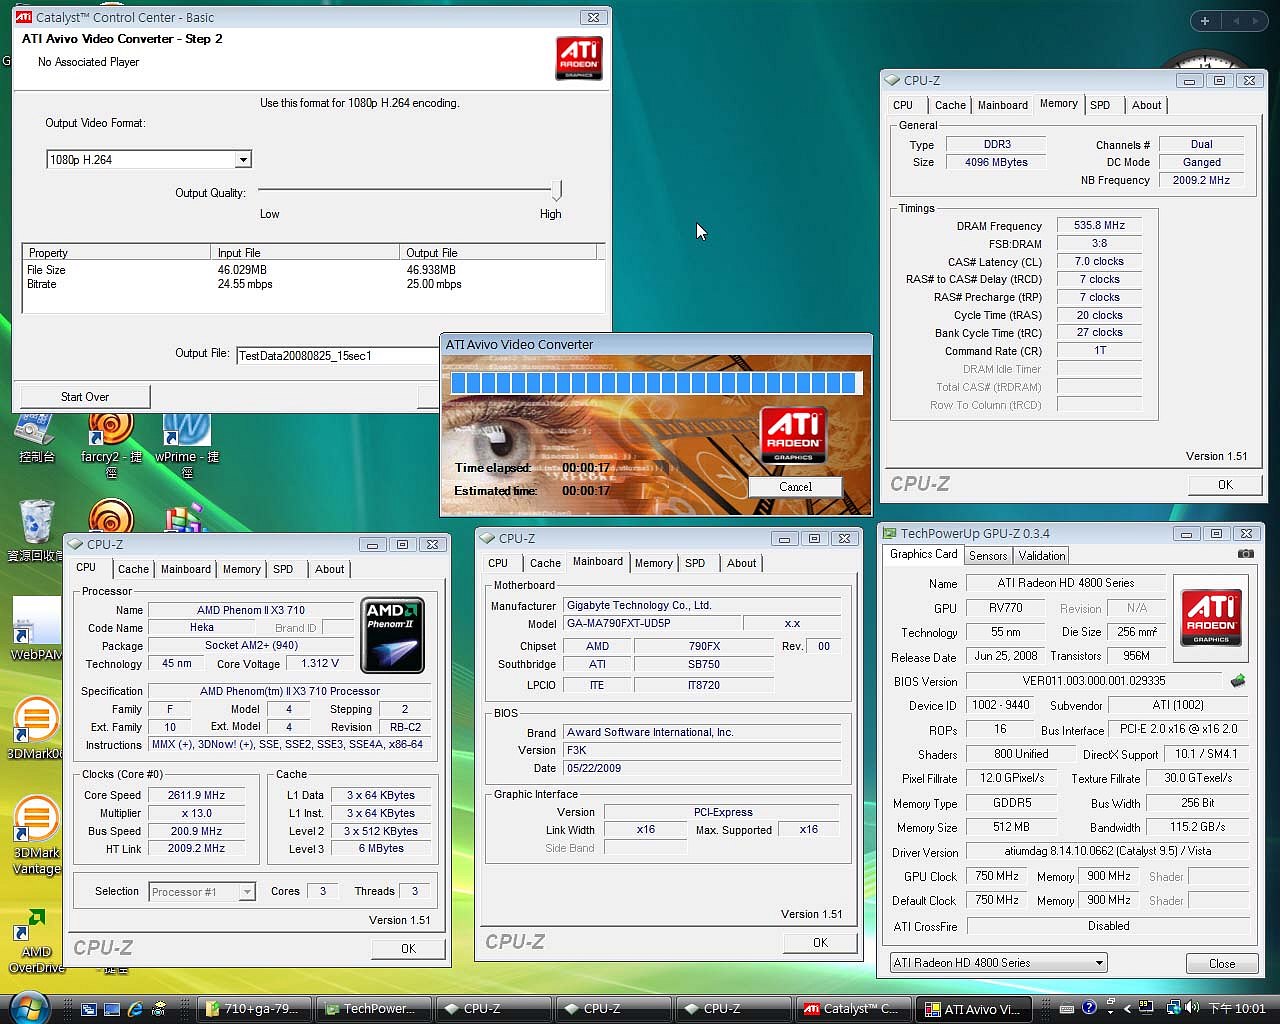The image size is (1280, 1024).
Task: Open the Processor #1 selection dropdown
Action: click(x=247, y=892)
